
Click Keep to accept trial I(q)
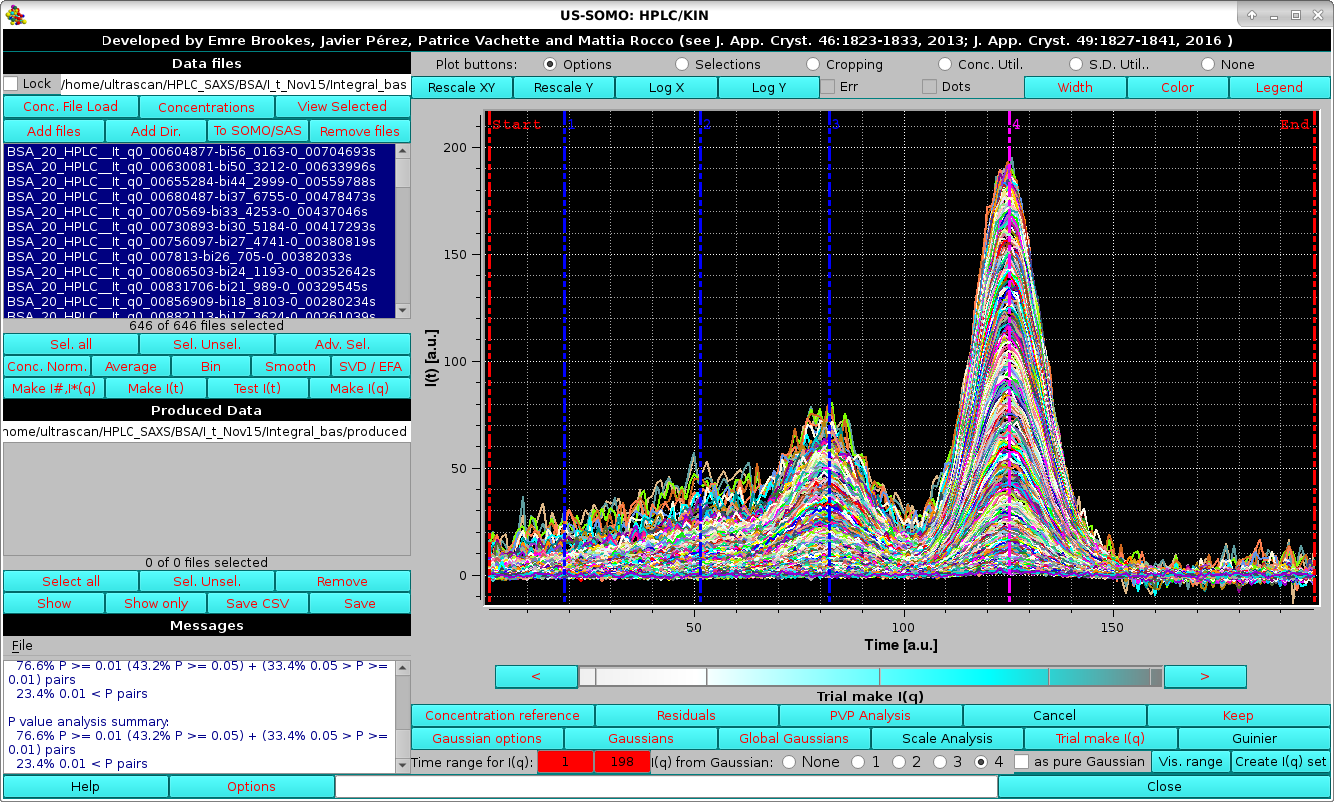1238,715
